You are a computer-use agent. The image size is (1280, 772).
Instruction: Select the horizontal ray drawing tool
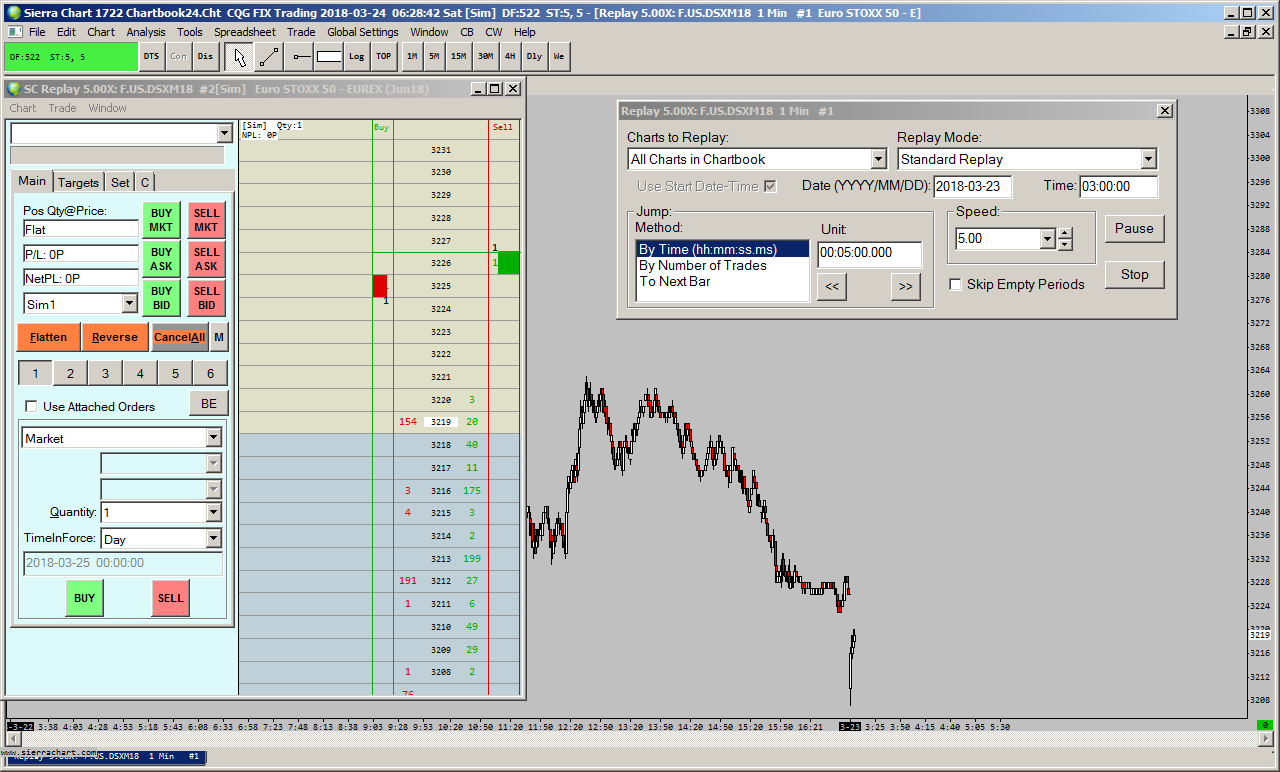click(x=301, y=57)
